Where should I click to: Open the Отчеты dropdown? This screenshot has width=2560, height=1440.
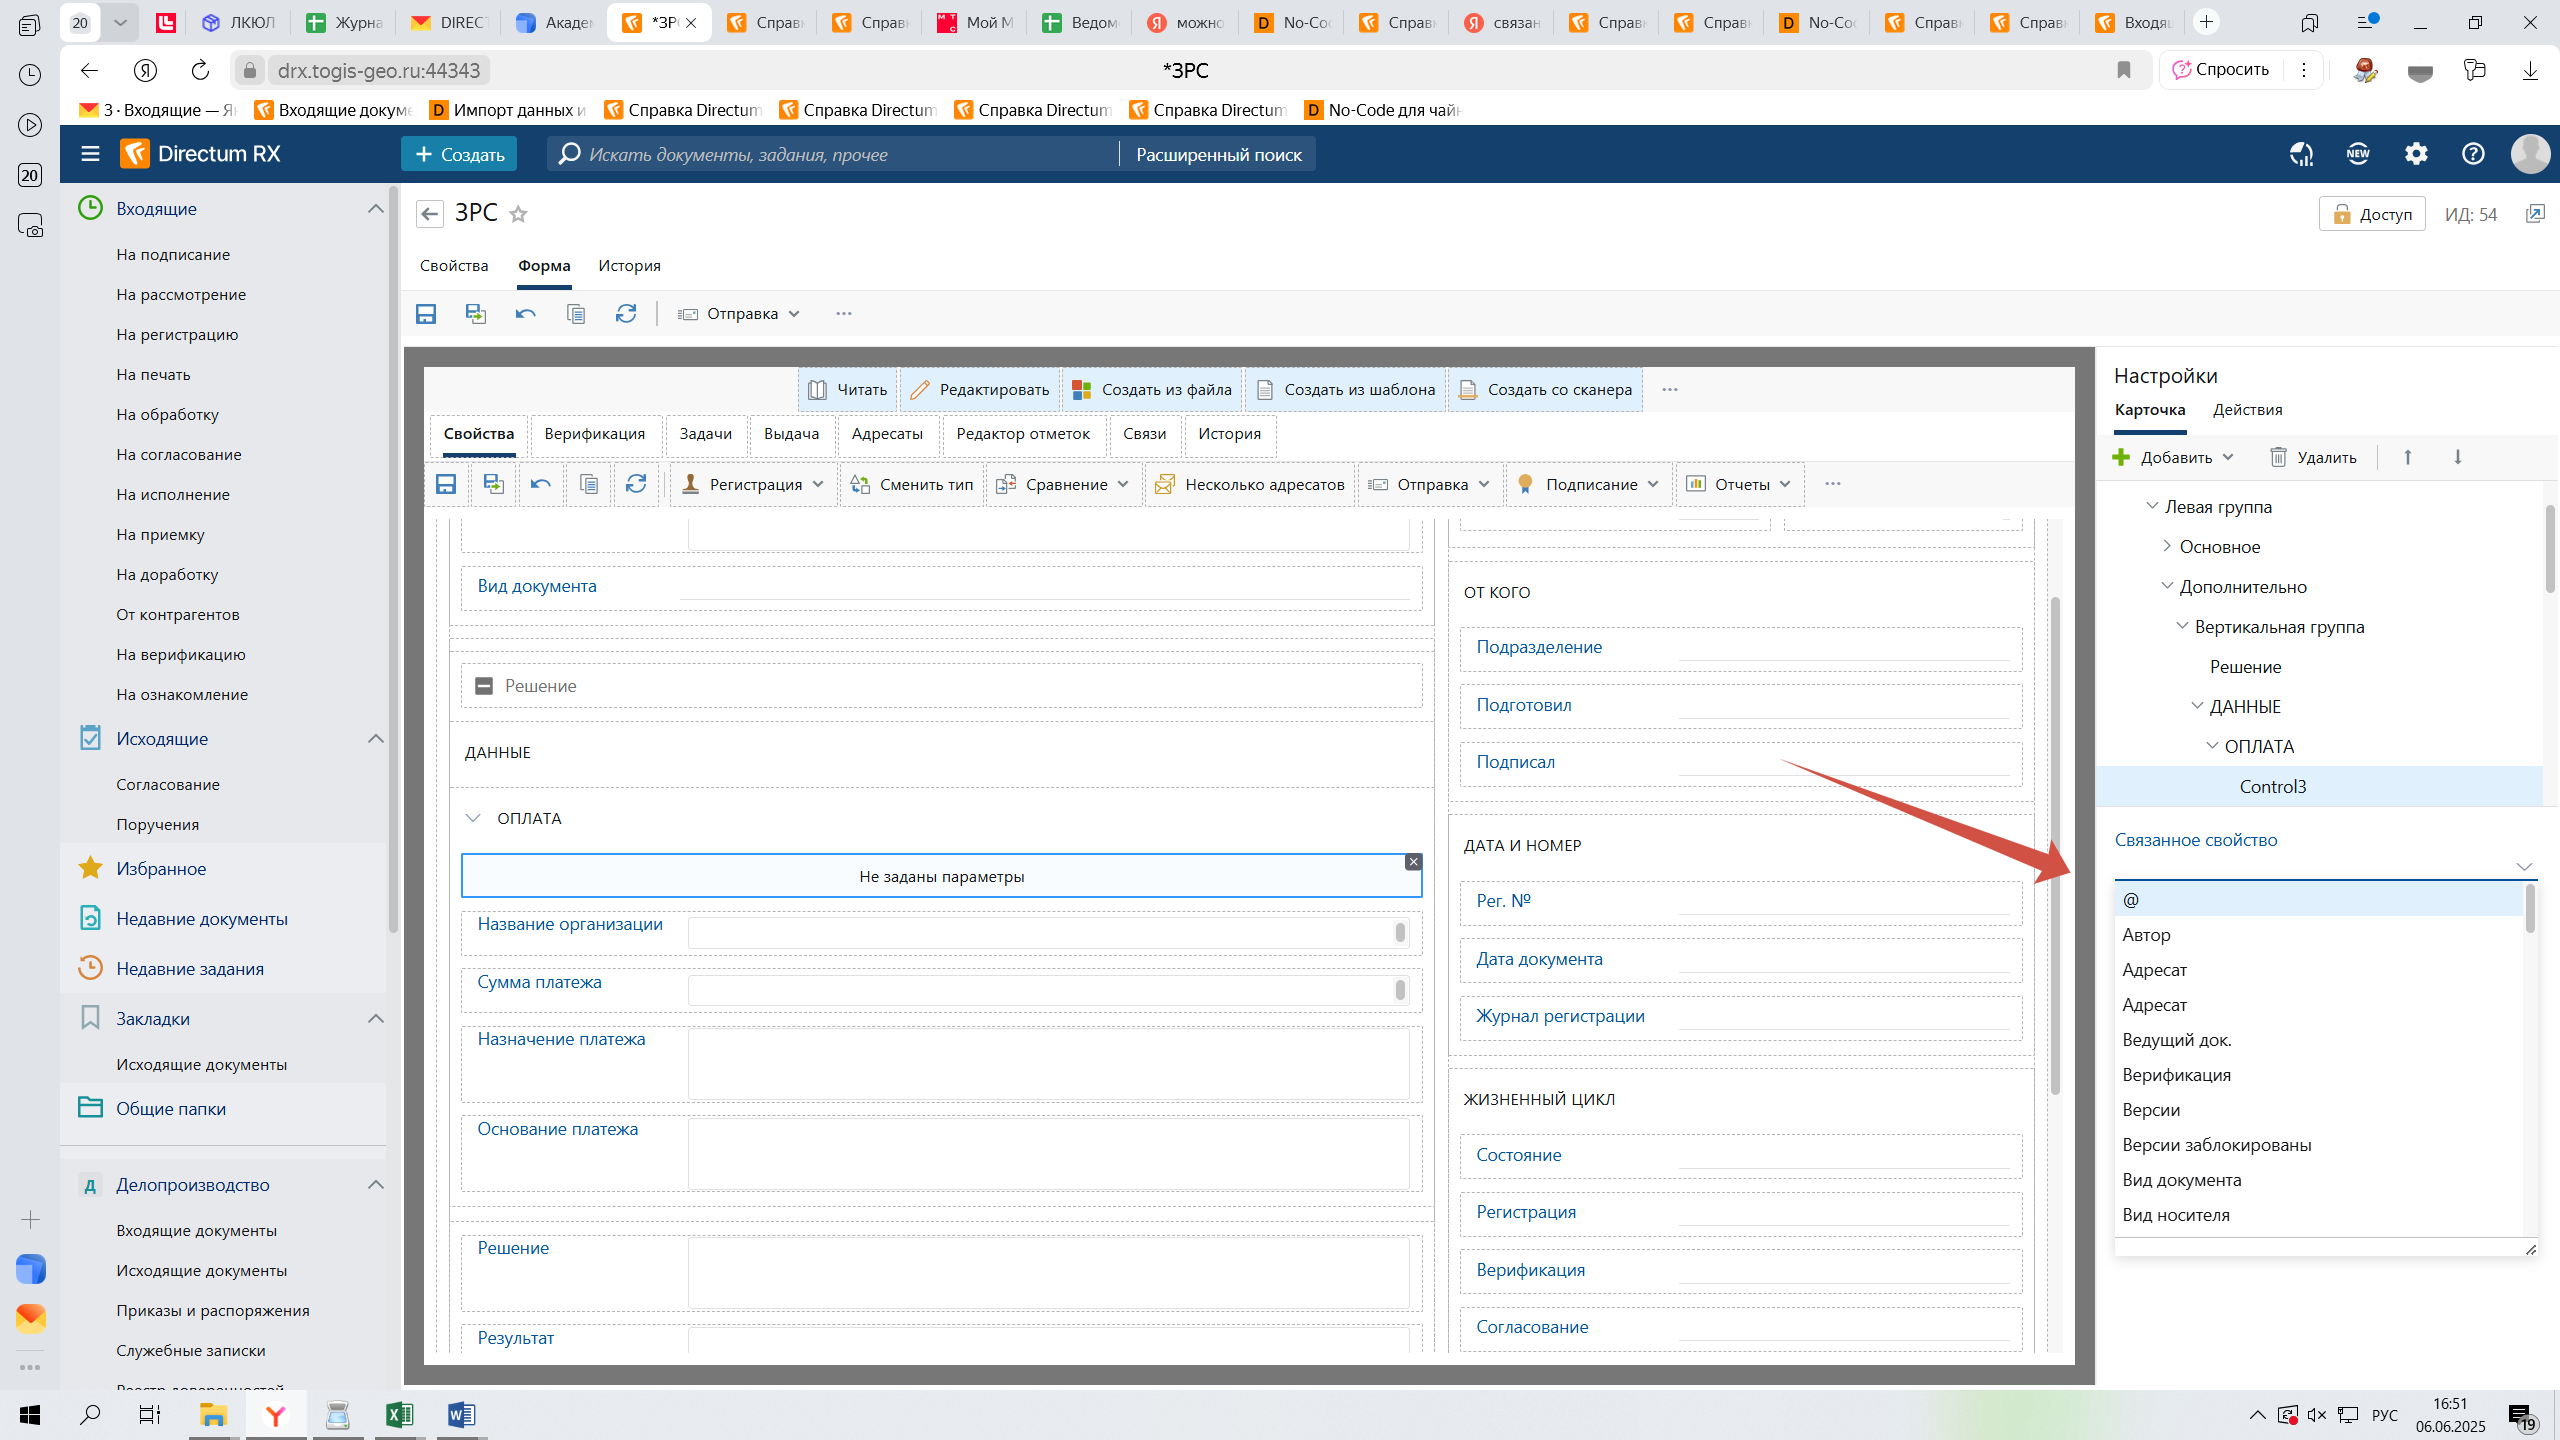1739,484
